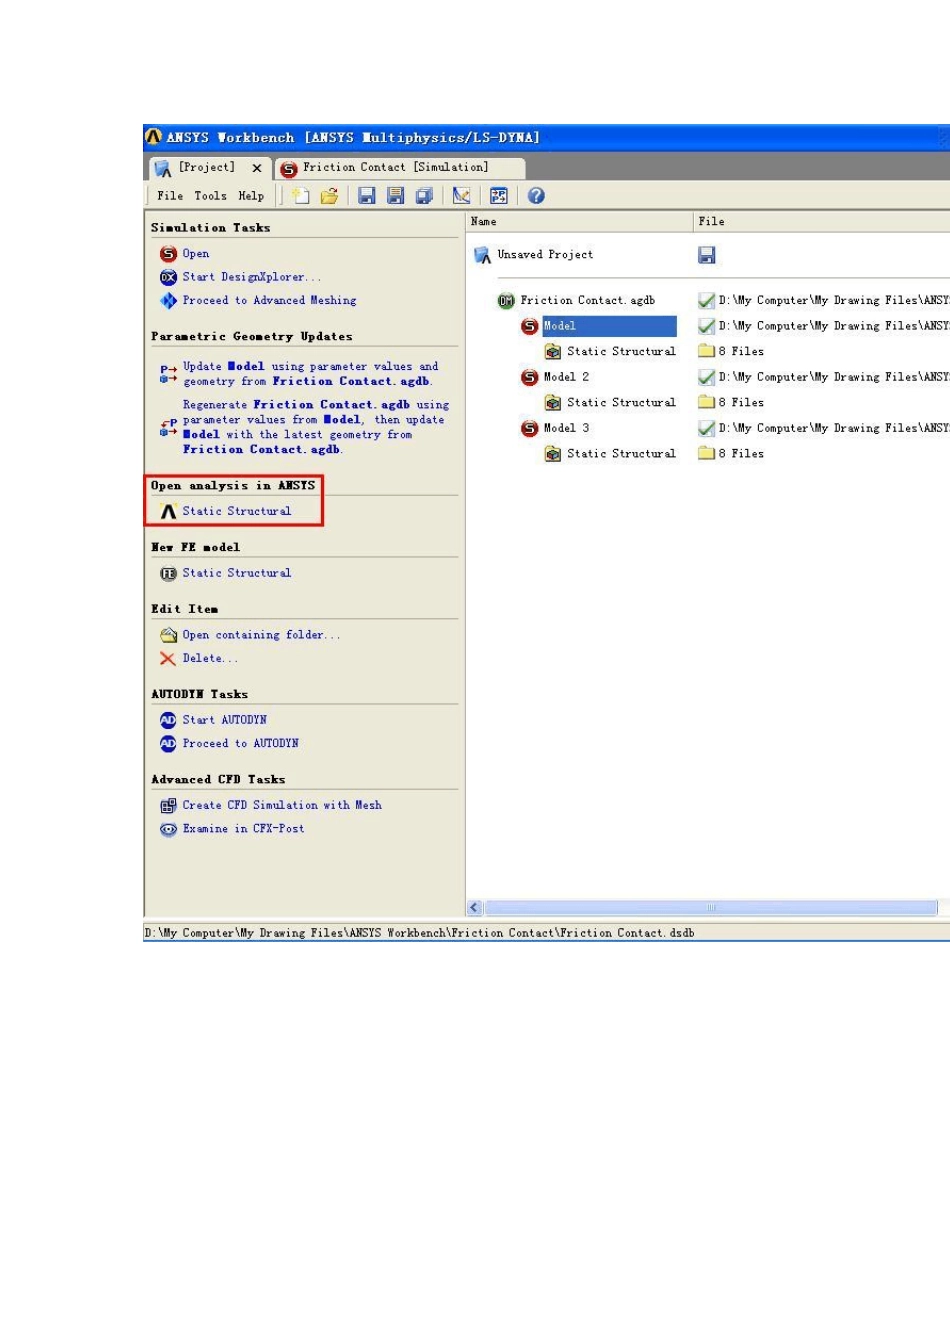Close the [Project] tab with the X
This screenshot has width=950, height=1344.
click(x=257, y=169)
